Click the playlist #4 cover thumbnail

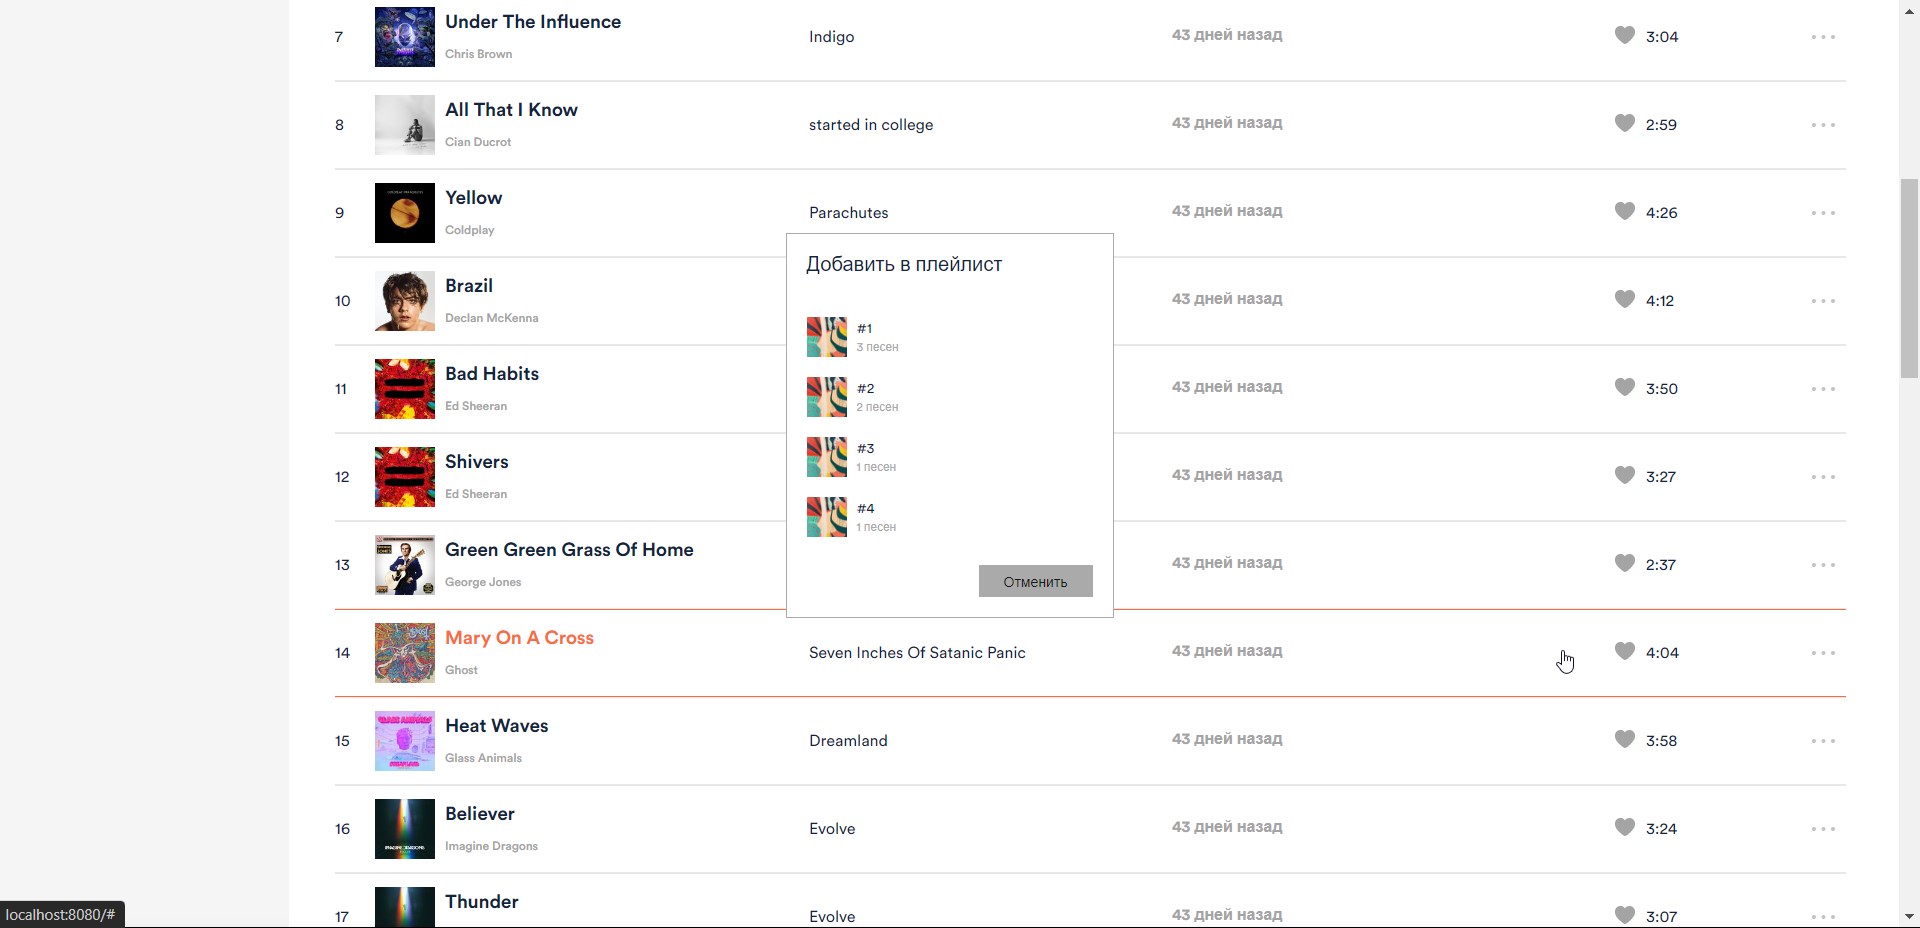(x=827, y=517)
